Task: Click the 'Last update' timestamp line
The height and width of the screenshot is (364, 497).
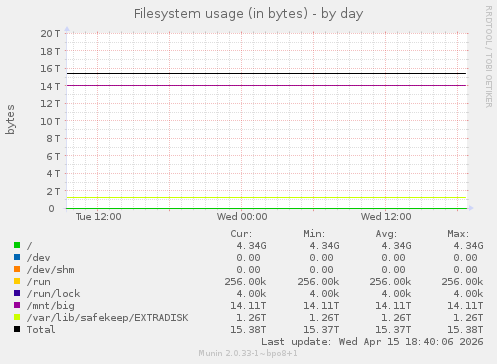Action: [x=372, y=342]
